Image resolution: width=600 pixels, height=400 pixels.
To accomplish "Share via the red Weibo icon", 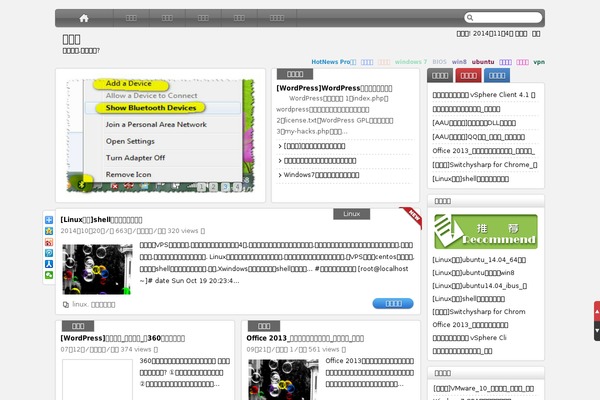I will [x=49, y=242].
